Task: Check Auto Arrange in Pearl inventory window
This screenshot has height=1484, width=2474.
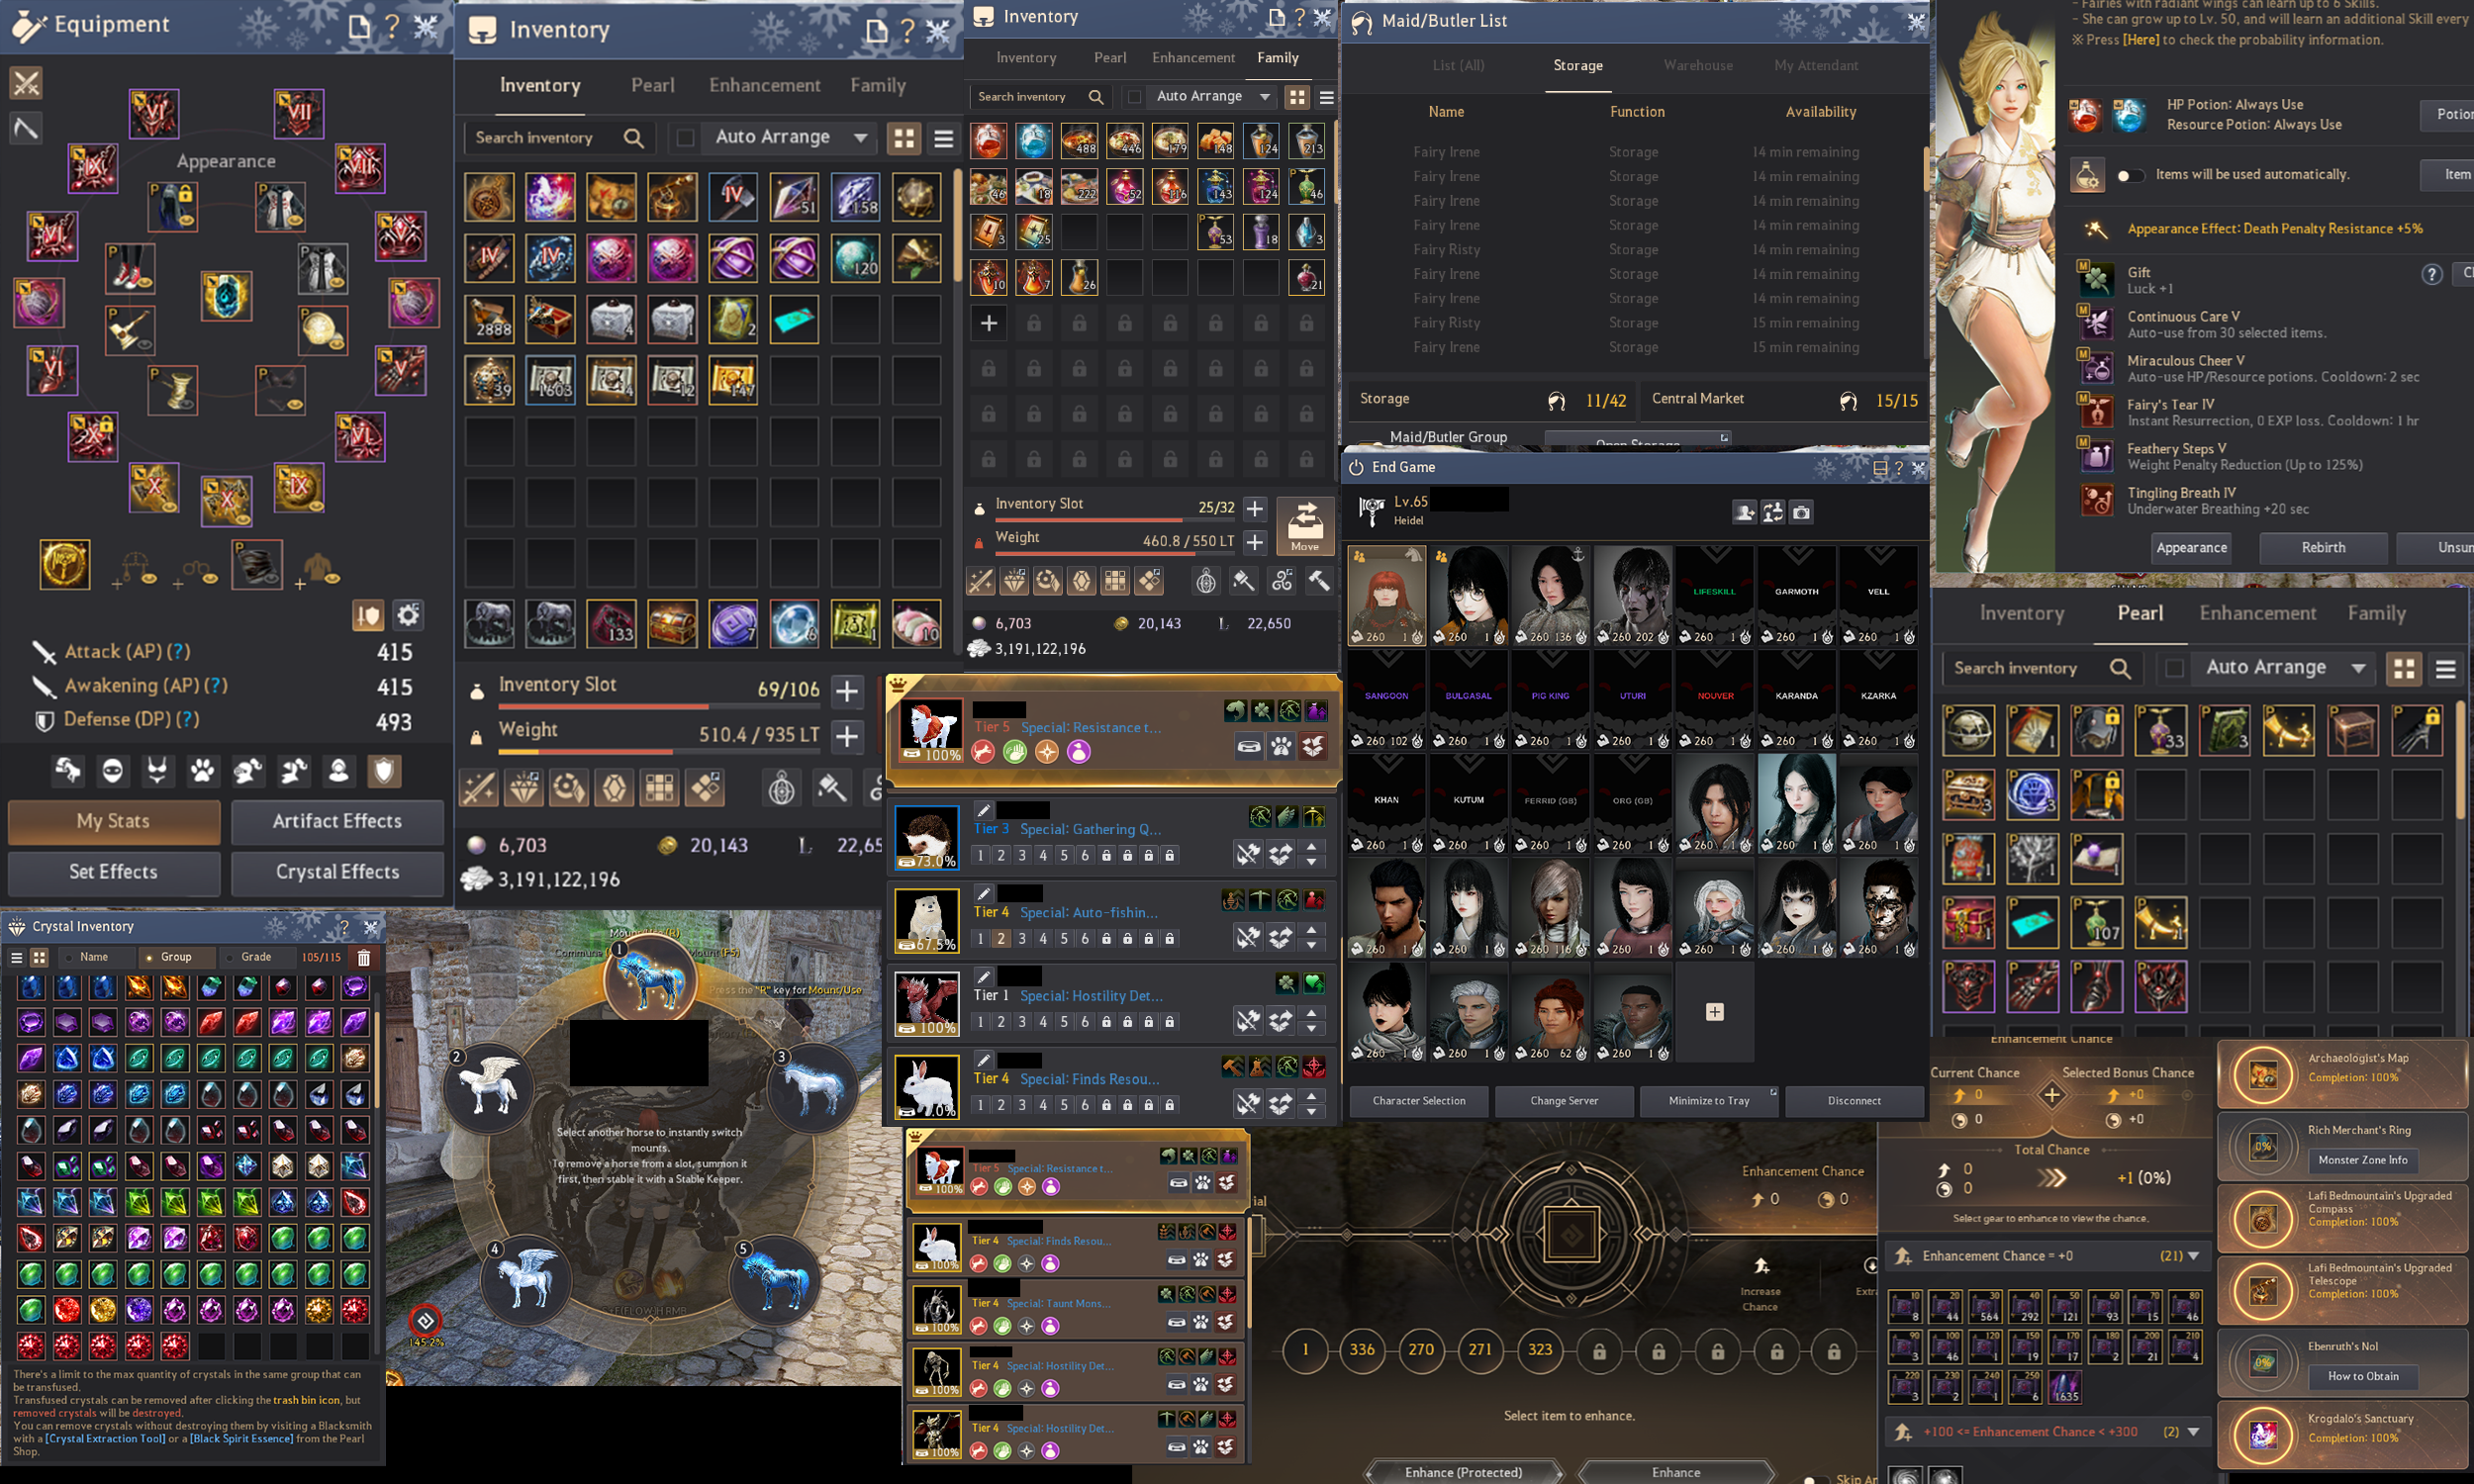Action: point(2174,667)
